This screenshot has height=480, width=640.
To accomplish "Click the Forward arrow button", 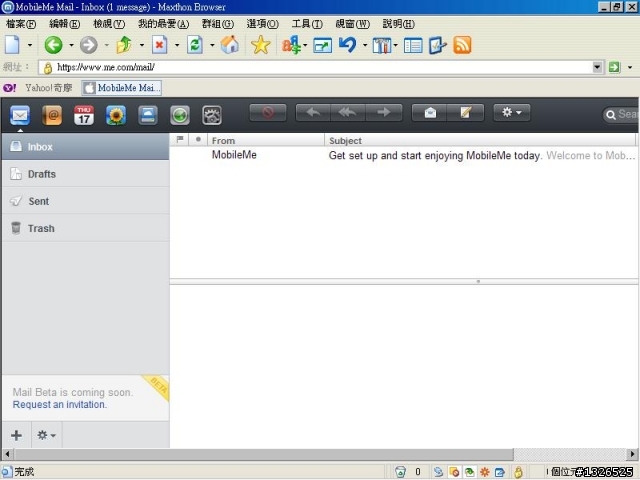I will (x=384, y=112).
